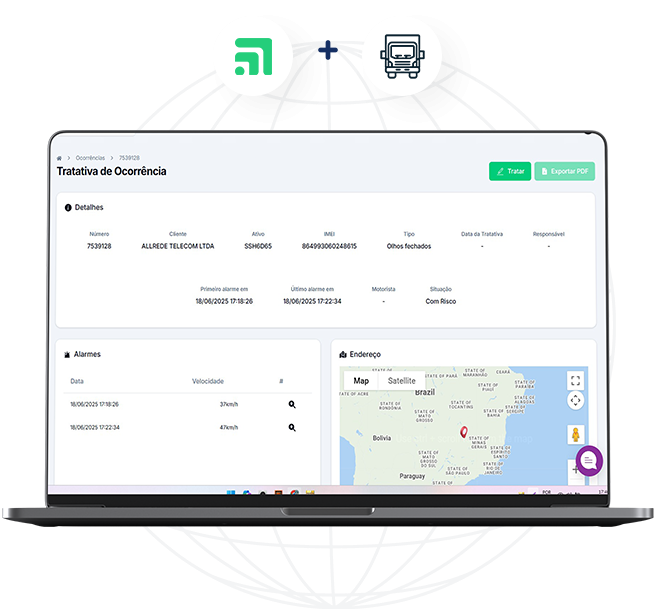Click the Endereço map icon
This screenshot has width=655, height=610.
point(343,355)
